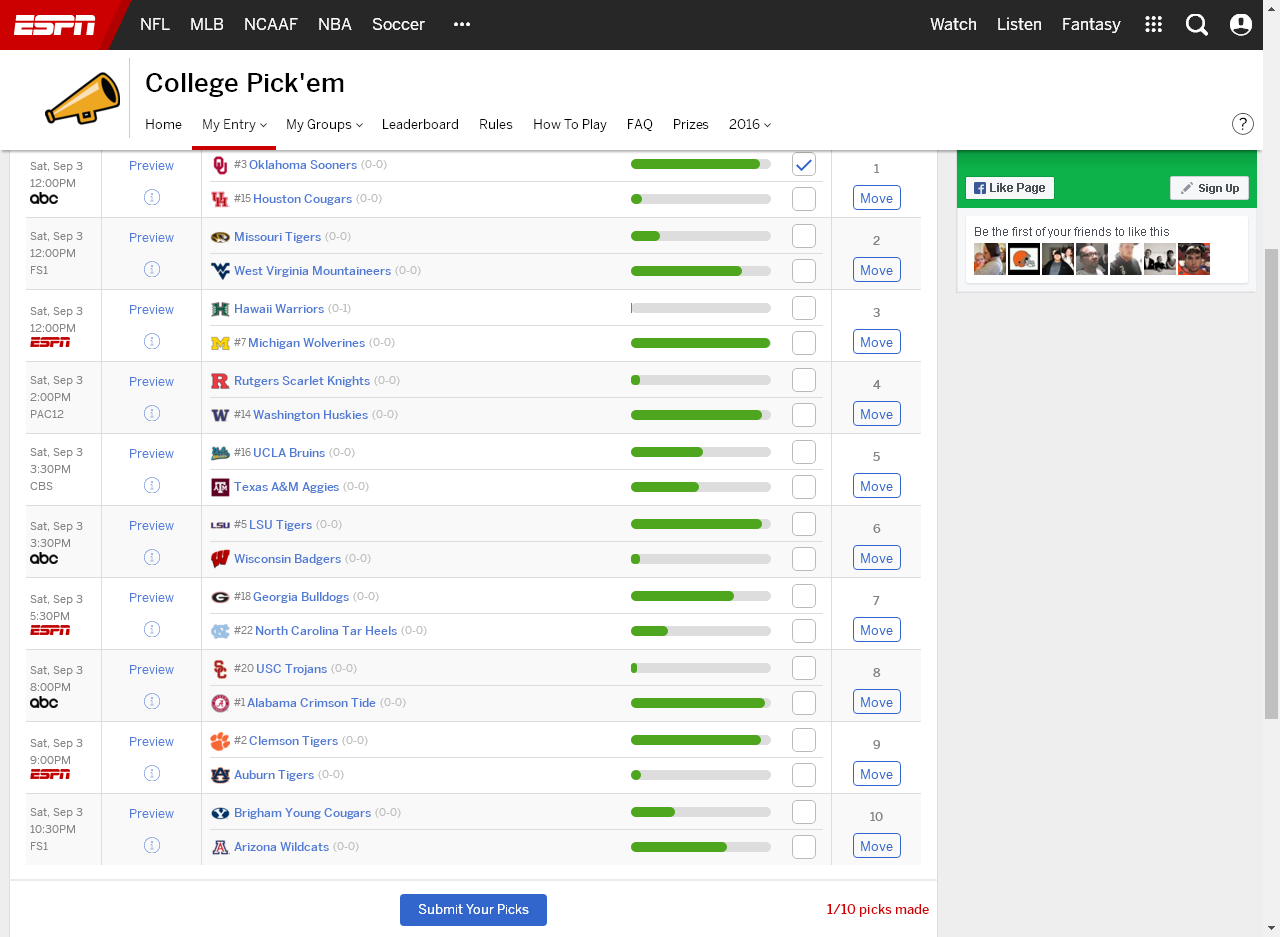Open the How To Play tab
This screenshot has height=937, width=1280.
point(570,124)
